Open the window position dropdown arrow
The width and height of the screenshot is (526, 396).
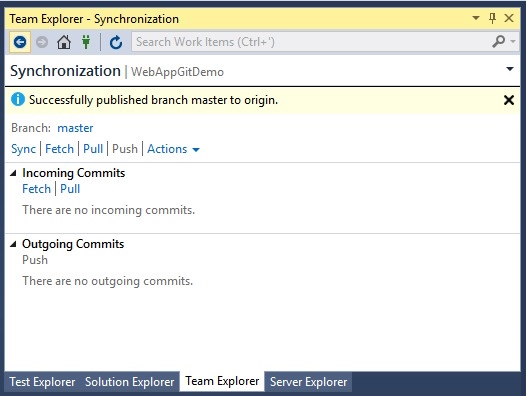click(476, 18)
